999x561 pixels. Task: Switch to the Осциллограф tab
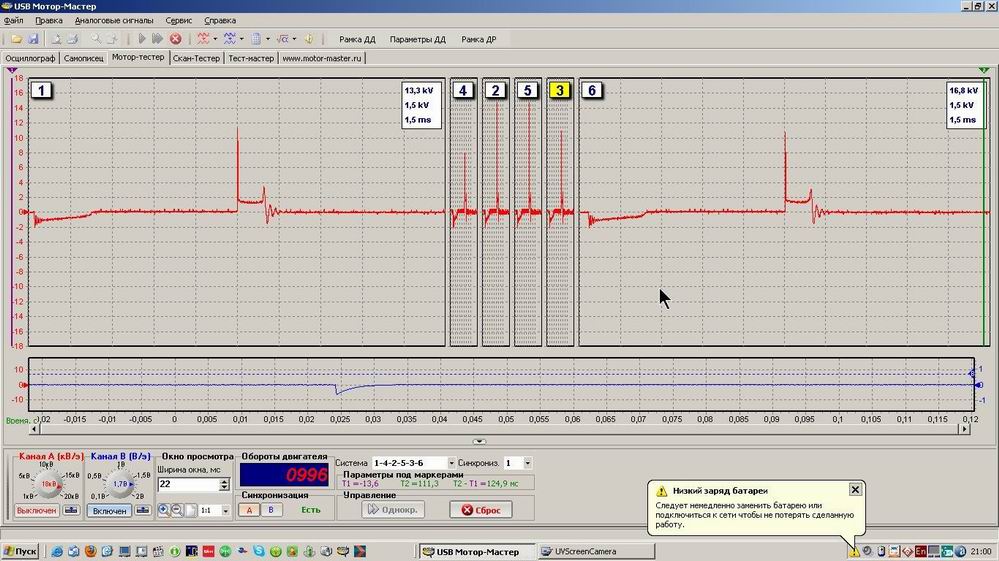pyautogui.click(x=30, y=58)
